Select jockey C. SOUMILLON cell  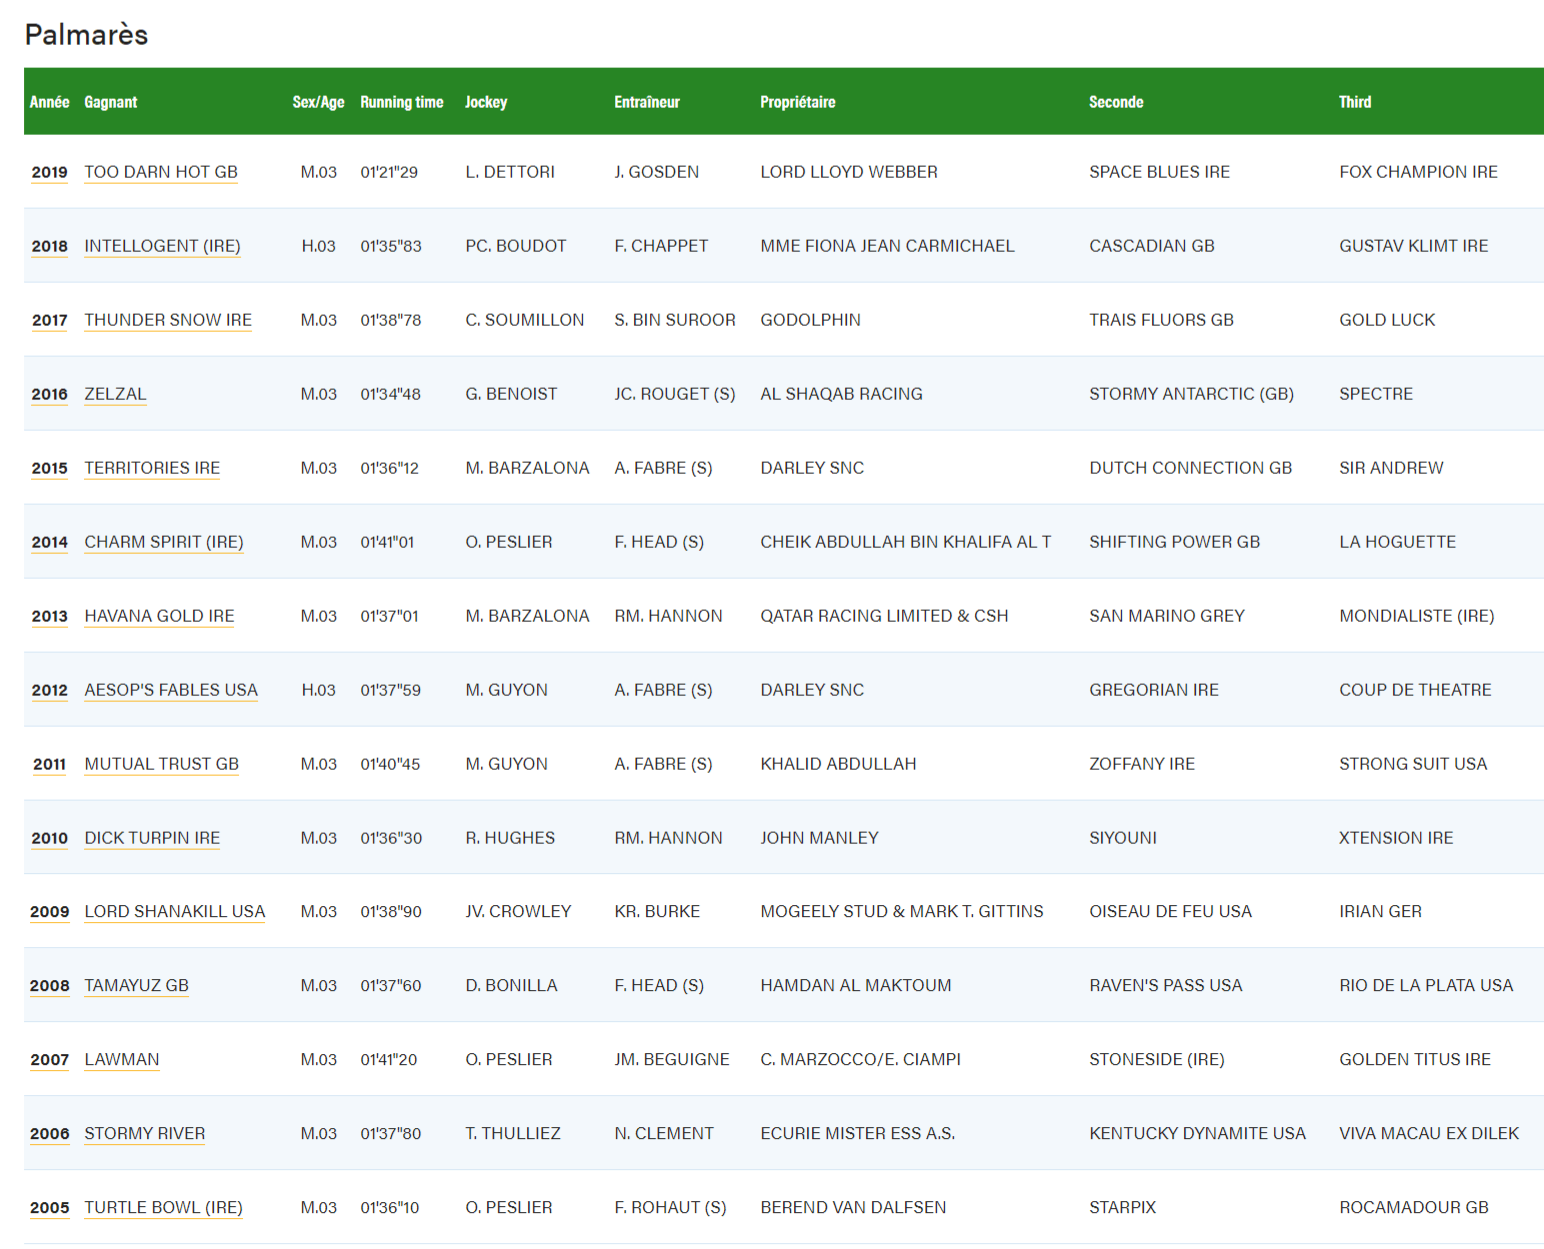525,320
